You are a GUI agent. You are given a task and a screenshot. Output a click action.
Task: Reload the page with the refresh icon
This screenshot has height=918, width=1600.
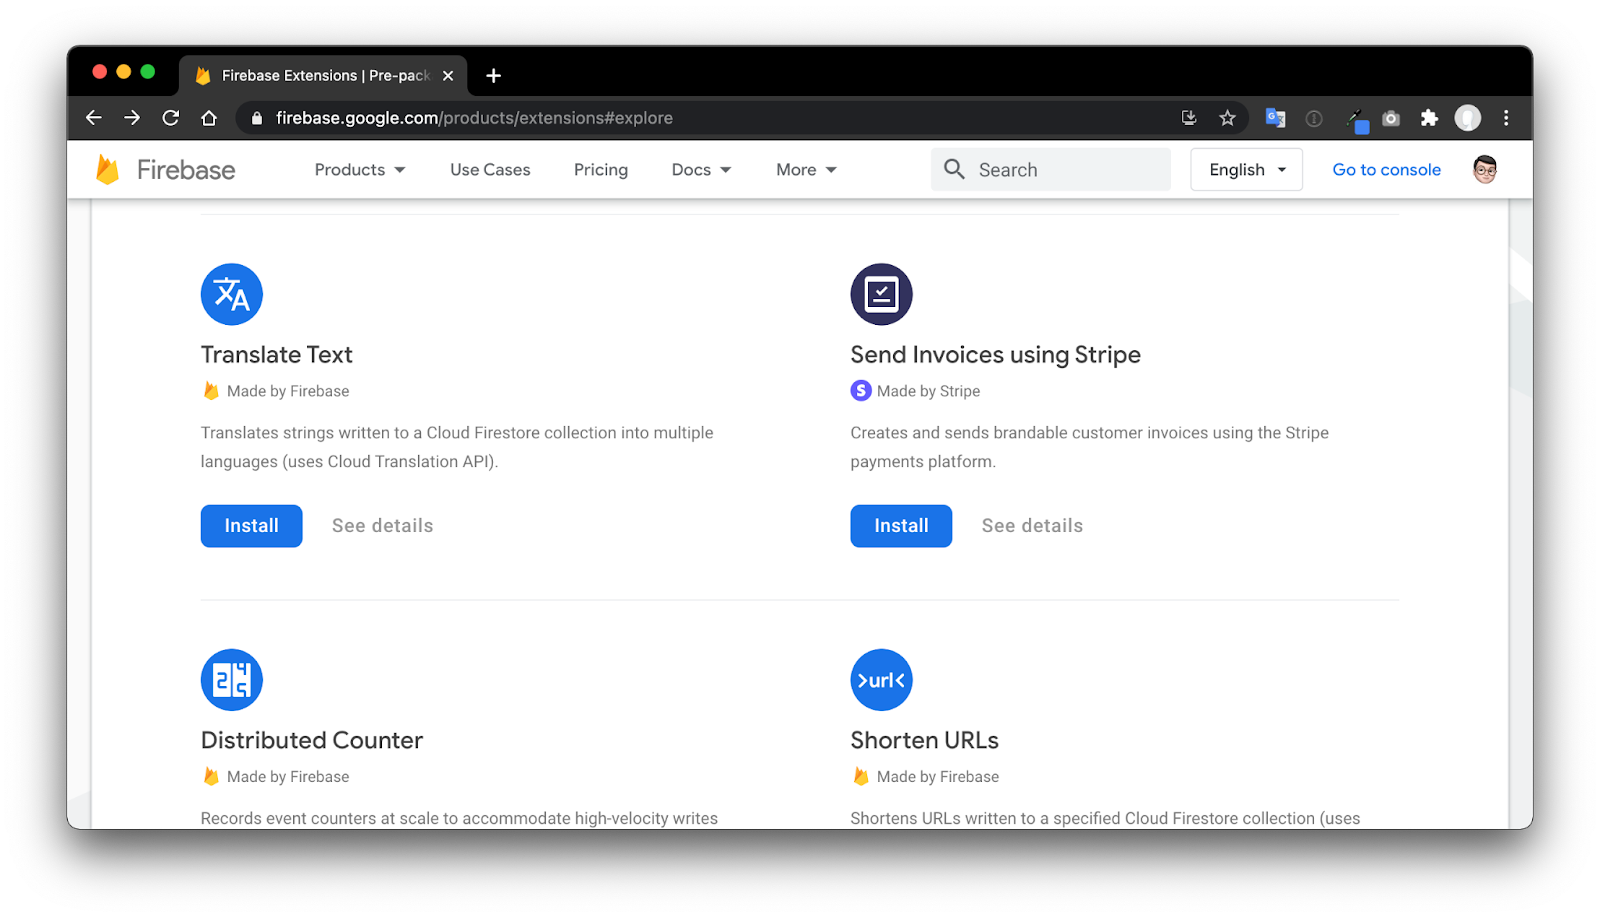[x=171, y=118]
